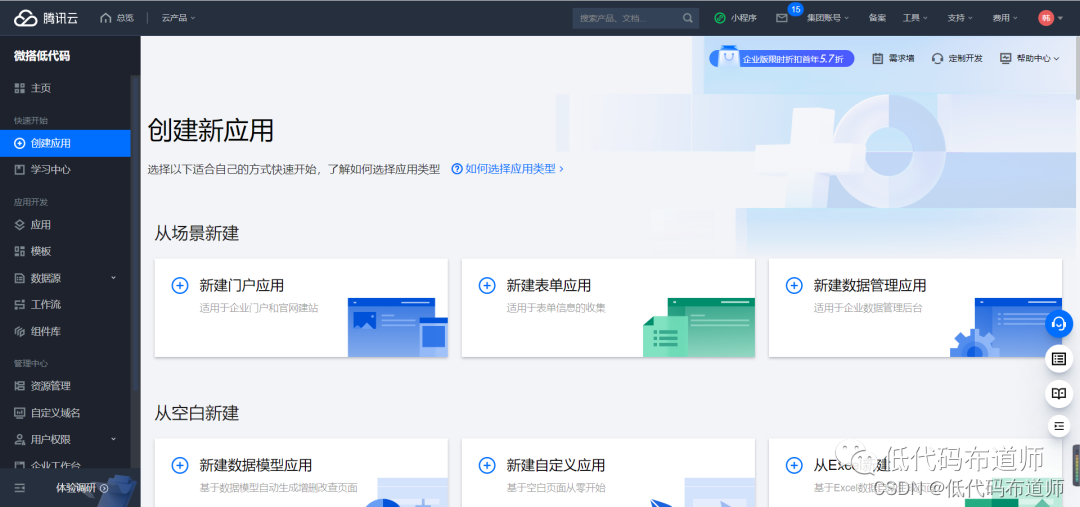Screen dimensions: 1080x507
Task: Click the plus icon on 新建数据管理应用
Action: [794, 285]
